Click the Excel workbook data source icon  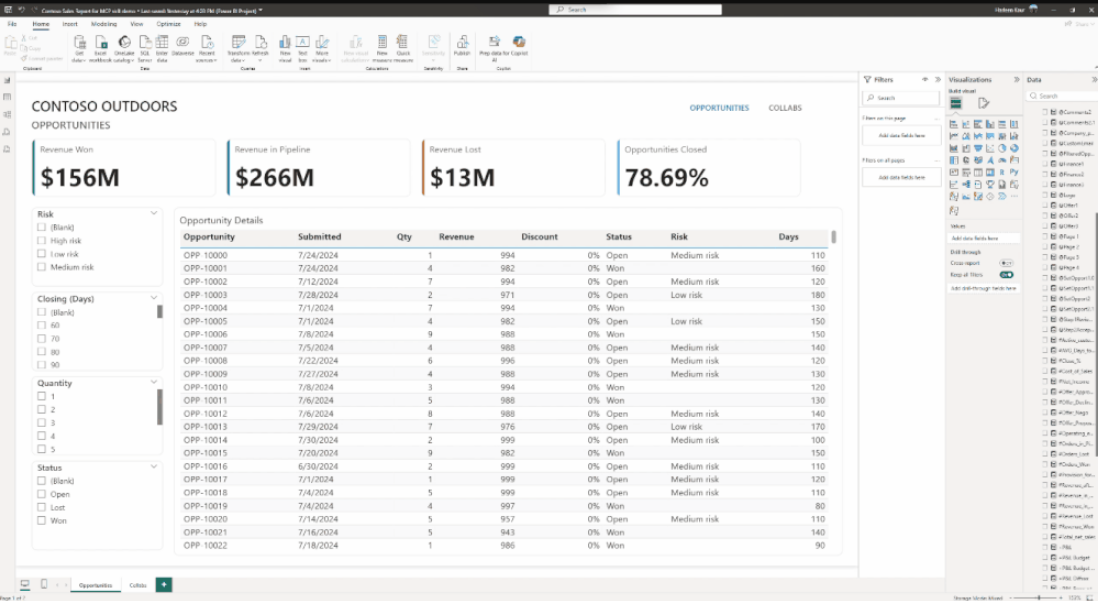coord(101,48)
